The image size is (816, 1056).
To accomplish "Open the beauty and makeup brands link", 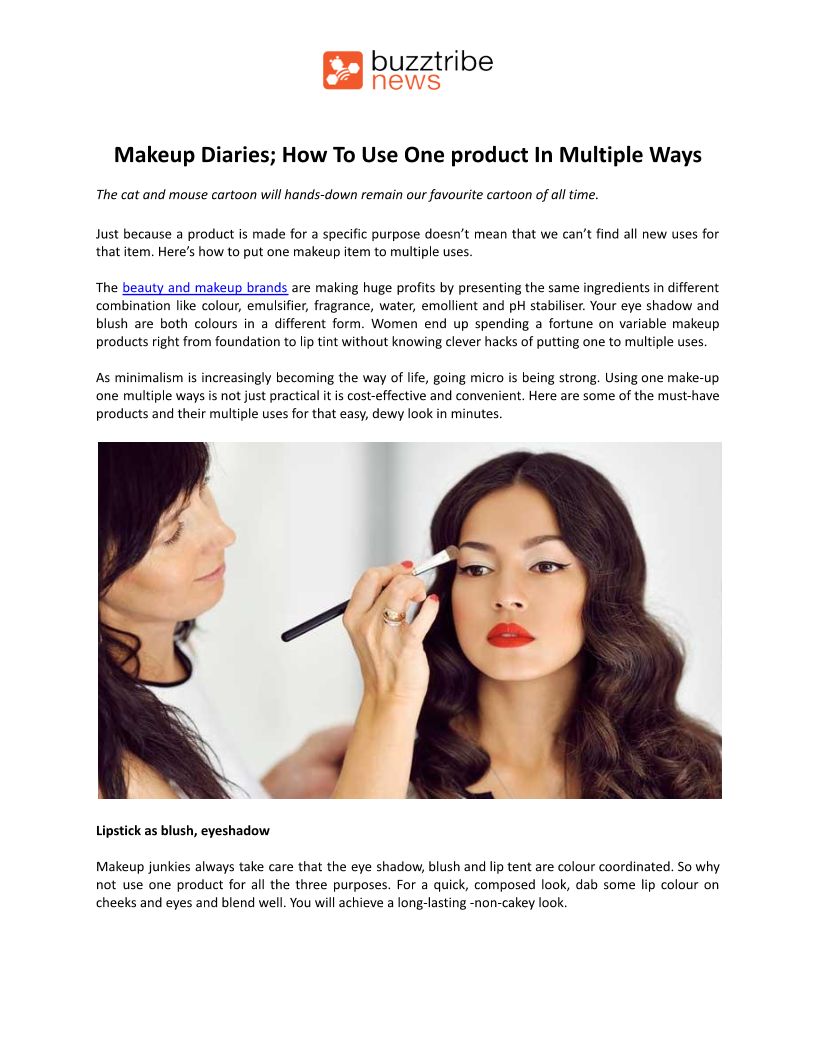I will 205,288.
